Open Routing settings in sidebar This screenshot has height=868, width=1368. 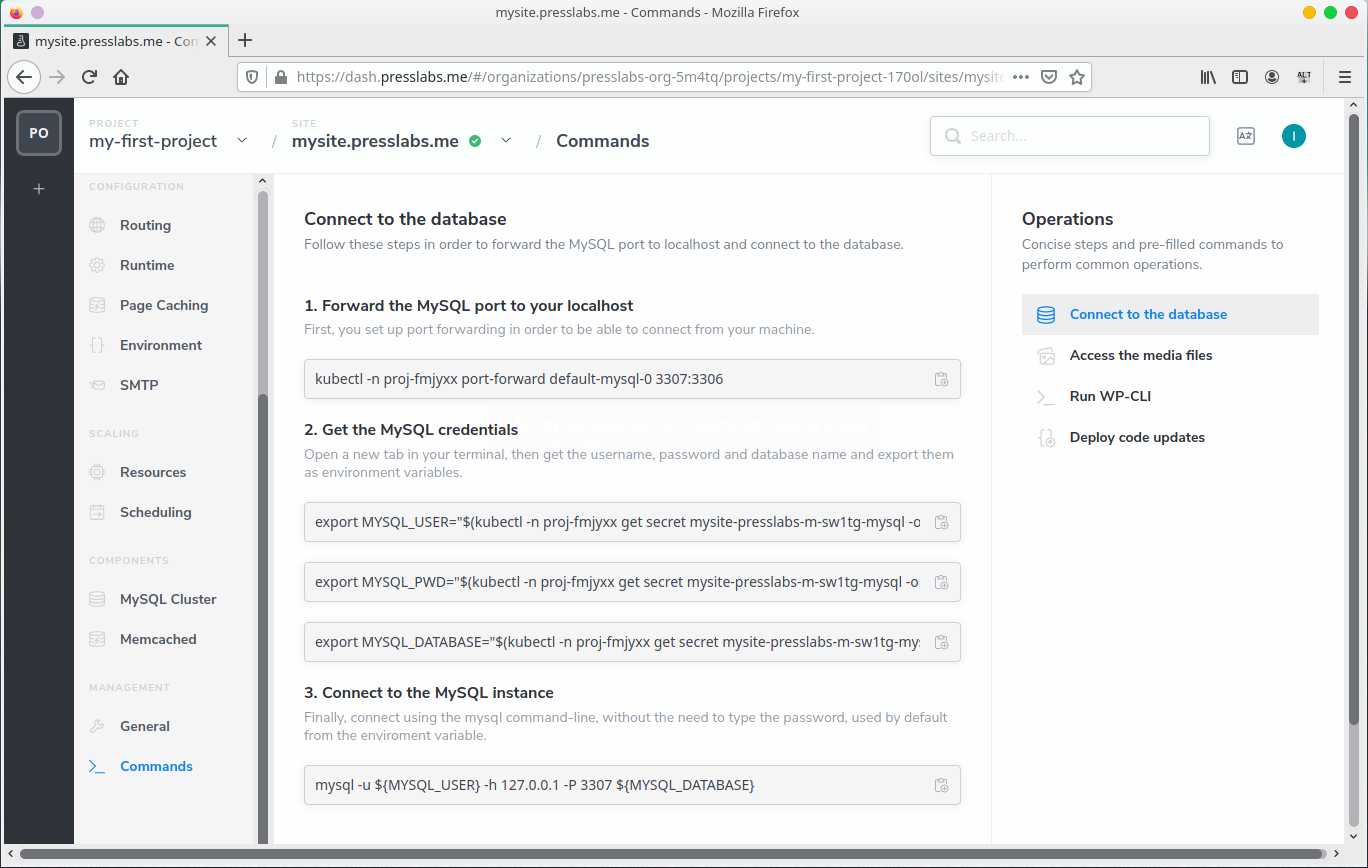(x=145, y=225)
